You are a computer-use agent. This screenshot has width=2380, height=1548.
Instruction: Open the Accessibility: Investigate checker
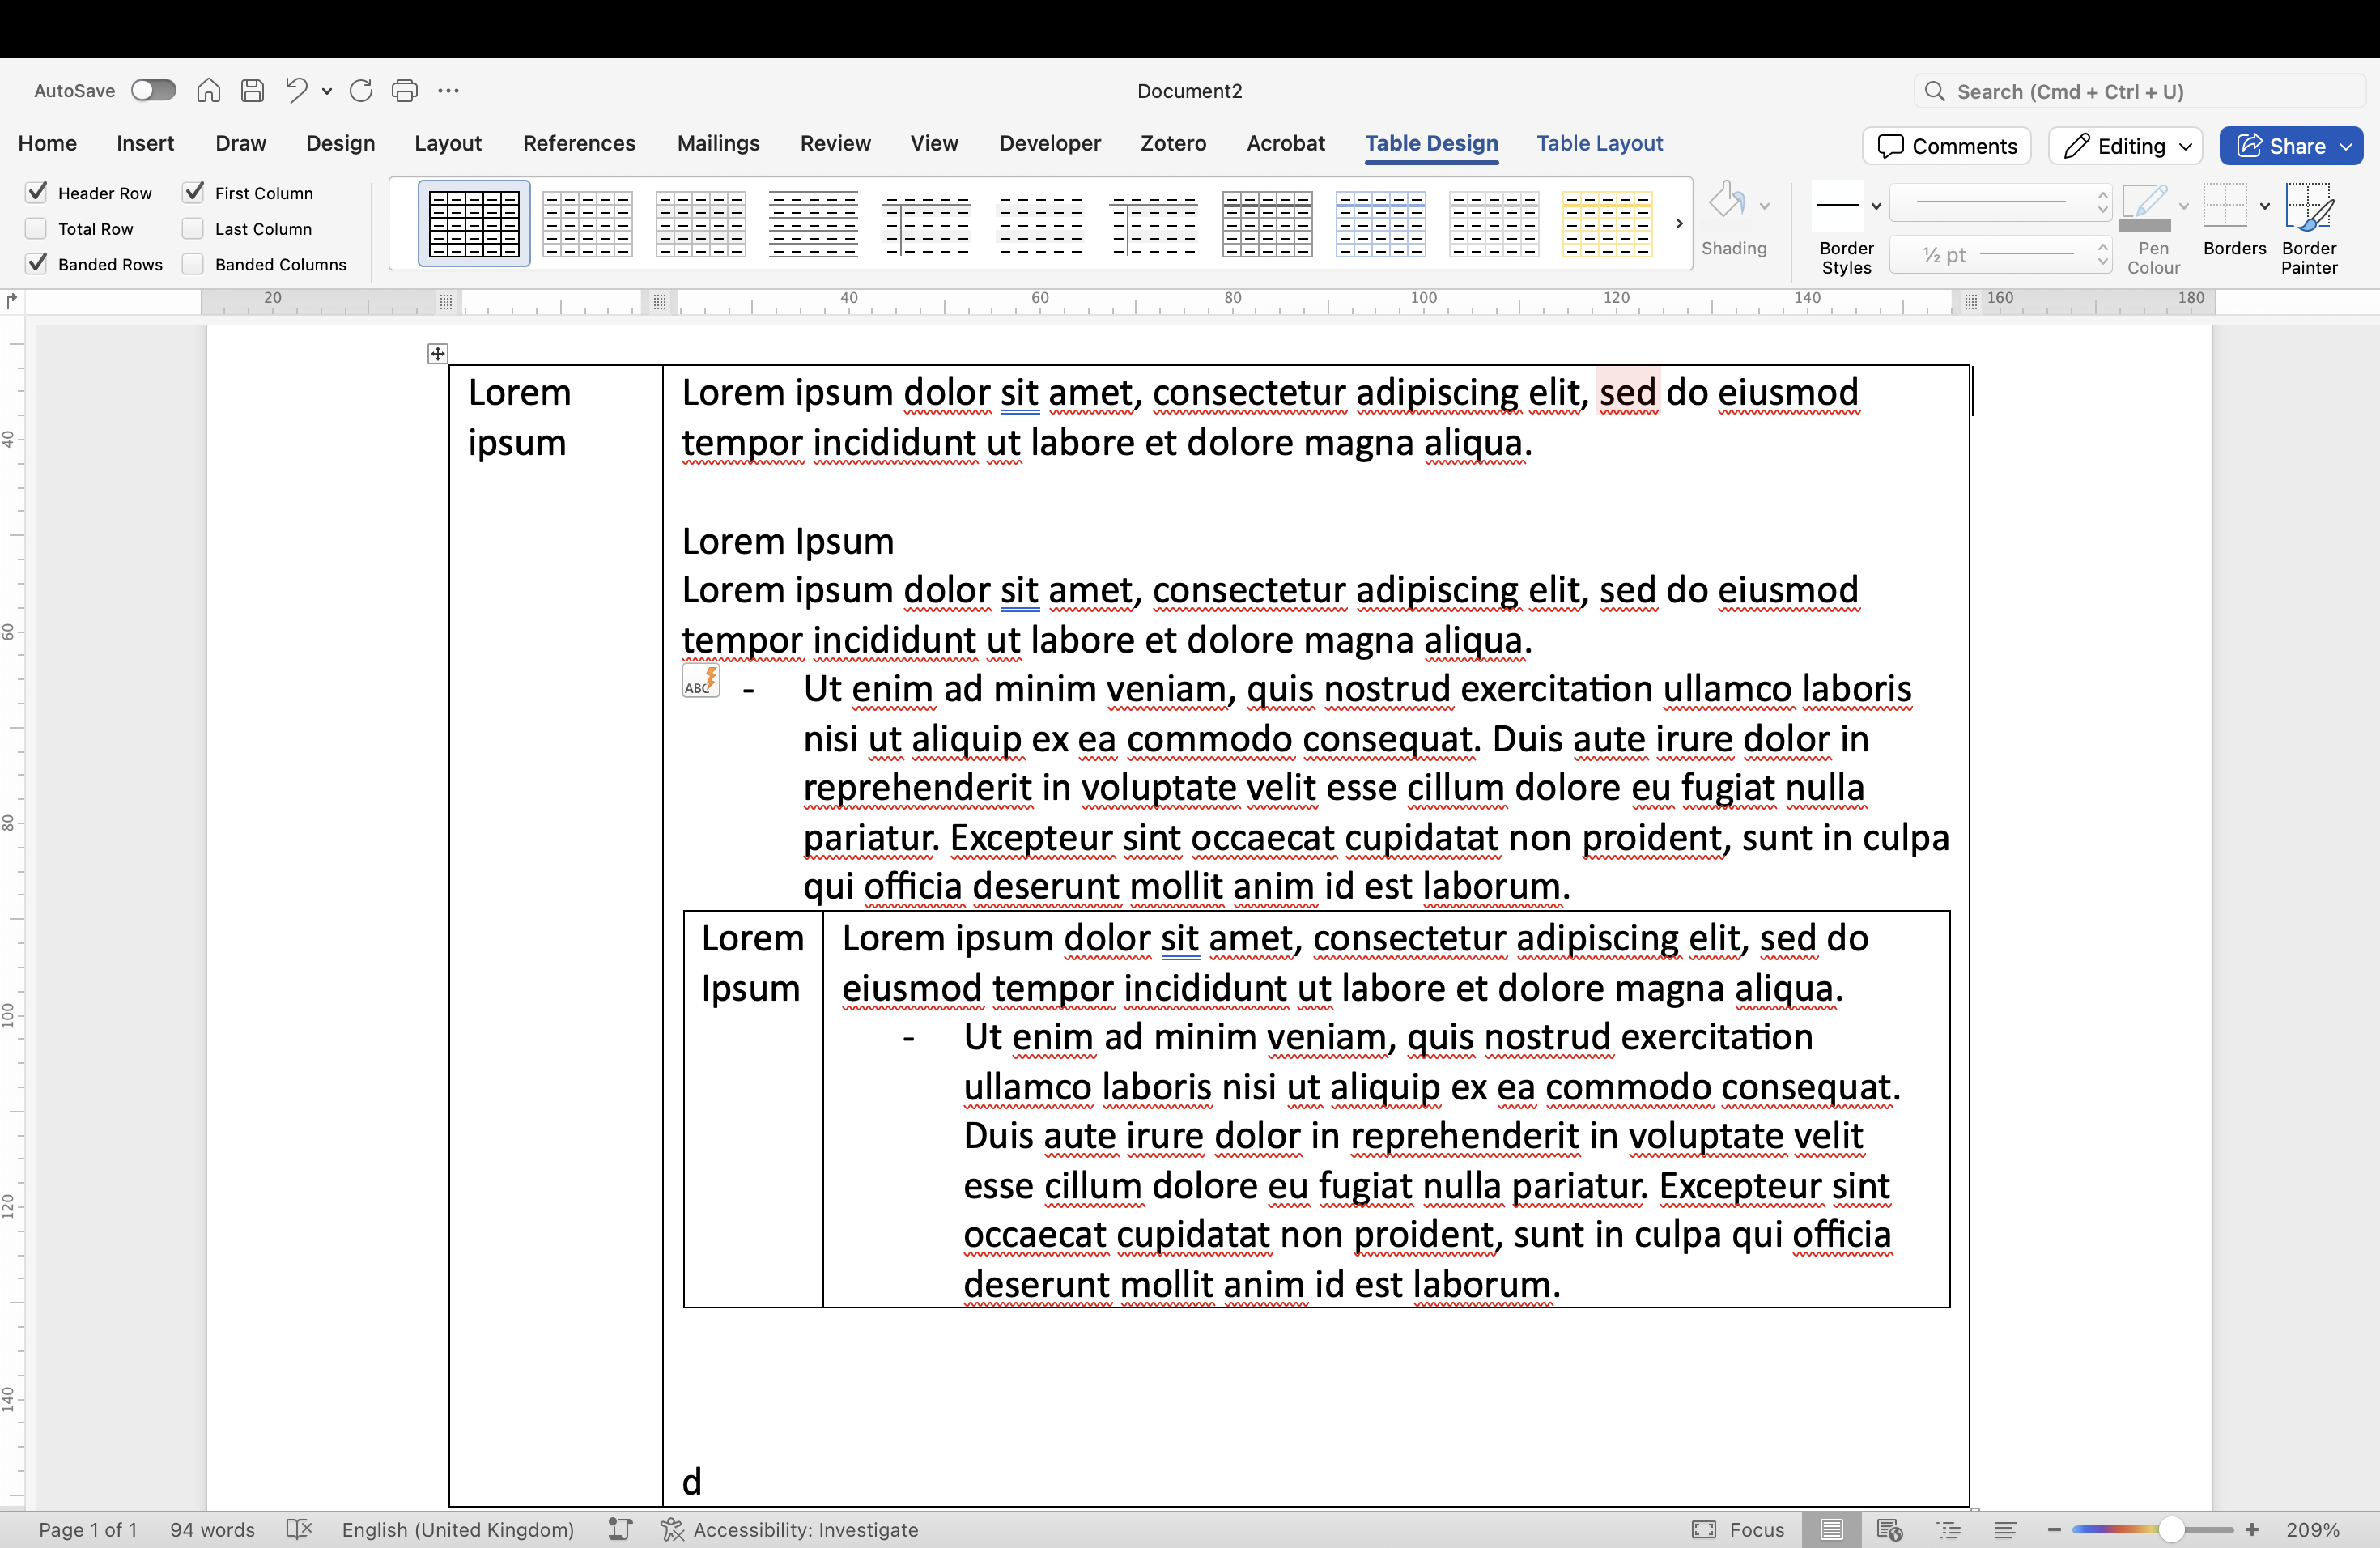789,1529
